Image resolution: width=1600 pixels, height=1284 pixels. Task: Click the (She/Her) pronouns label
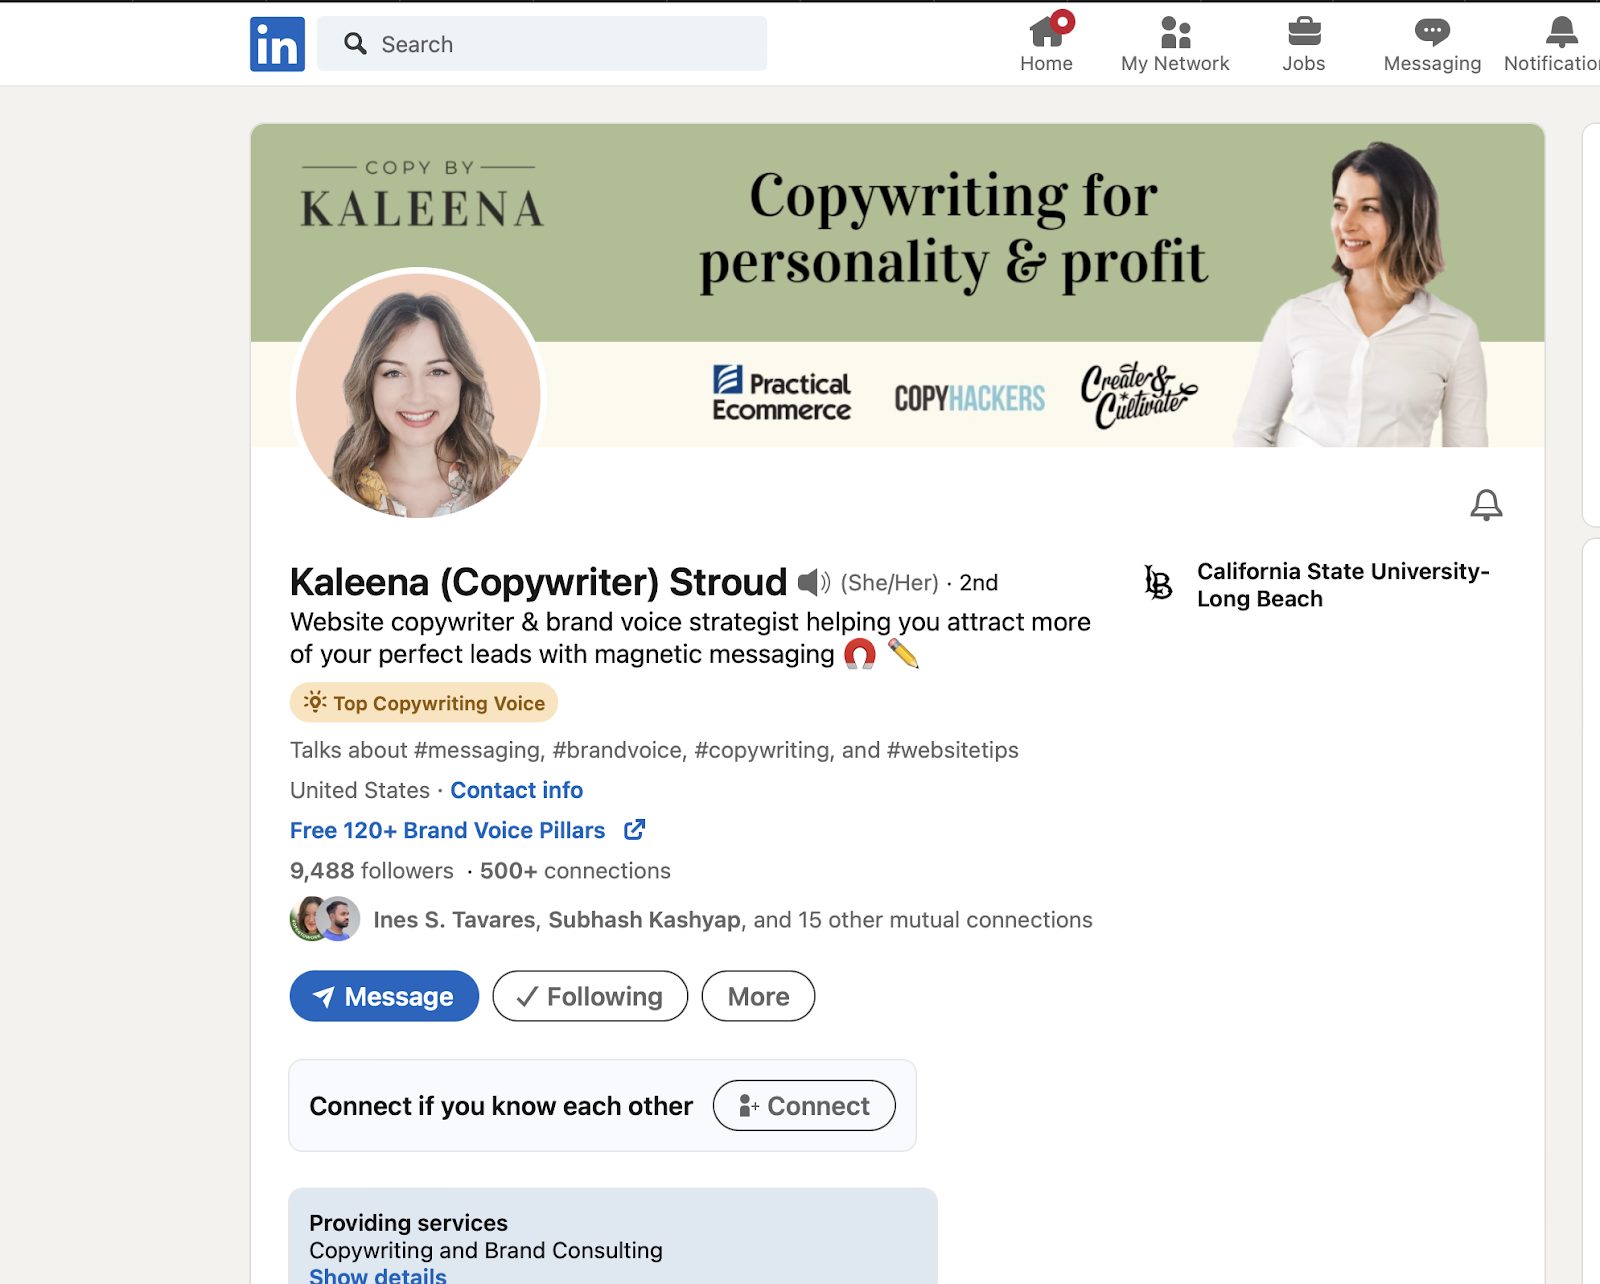[x=889, y=583]
